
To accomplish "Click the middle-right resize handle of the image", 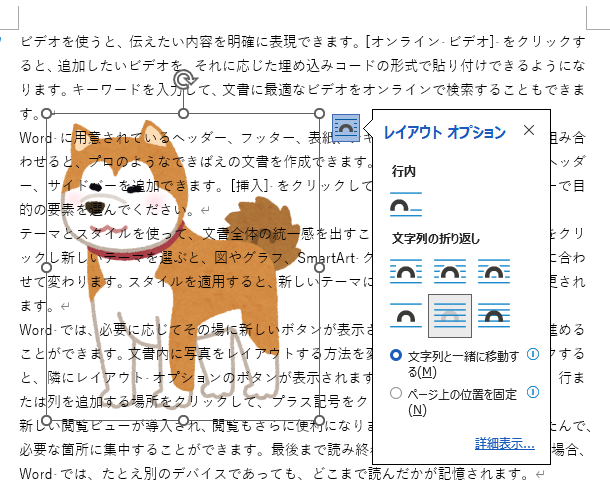I will point(319,267).
